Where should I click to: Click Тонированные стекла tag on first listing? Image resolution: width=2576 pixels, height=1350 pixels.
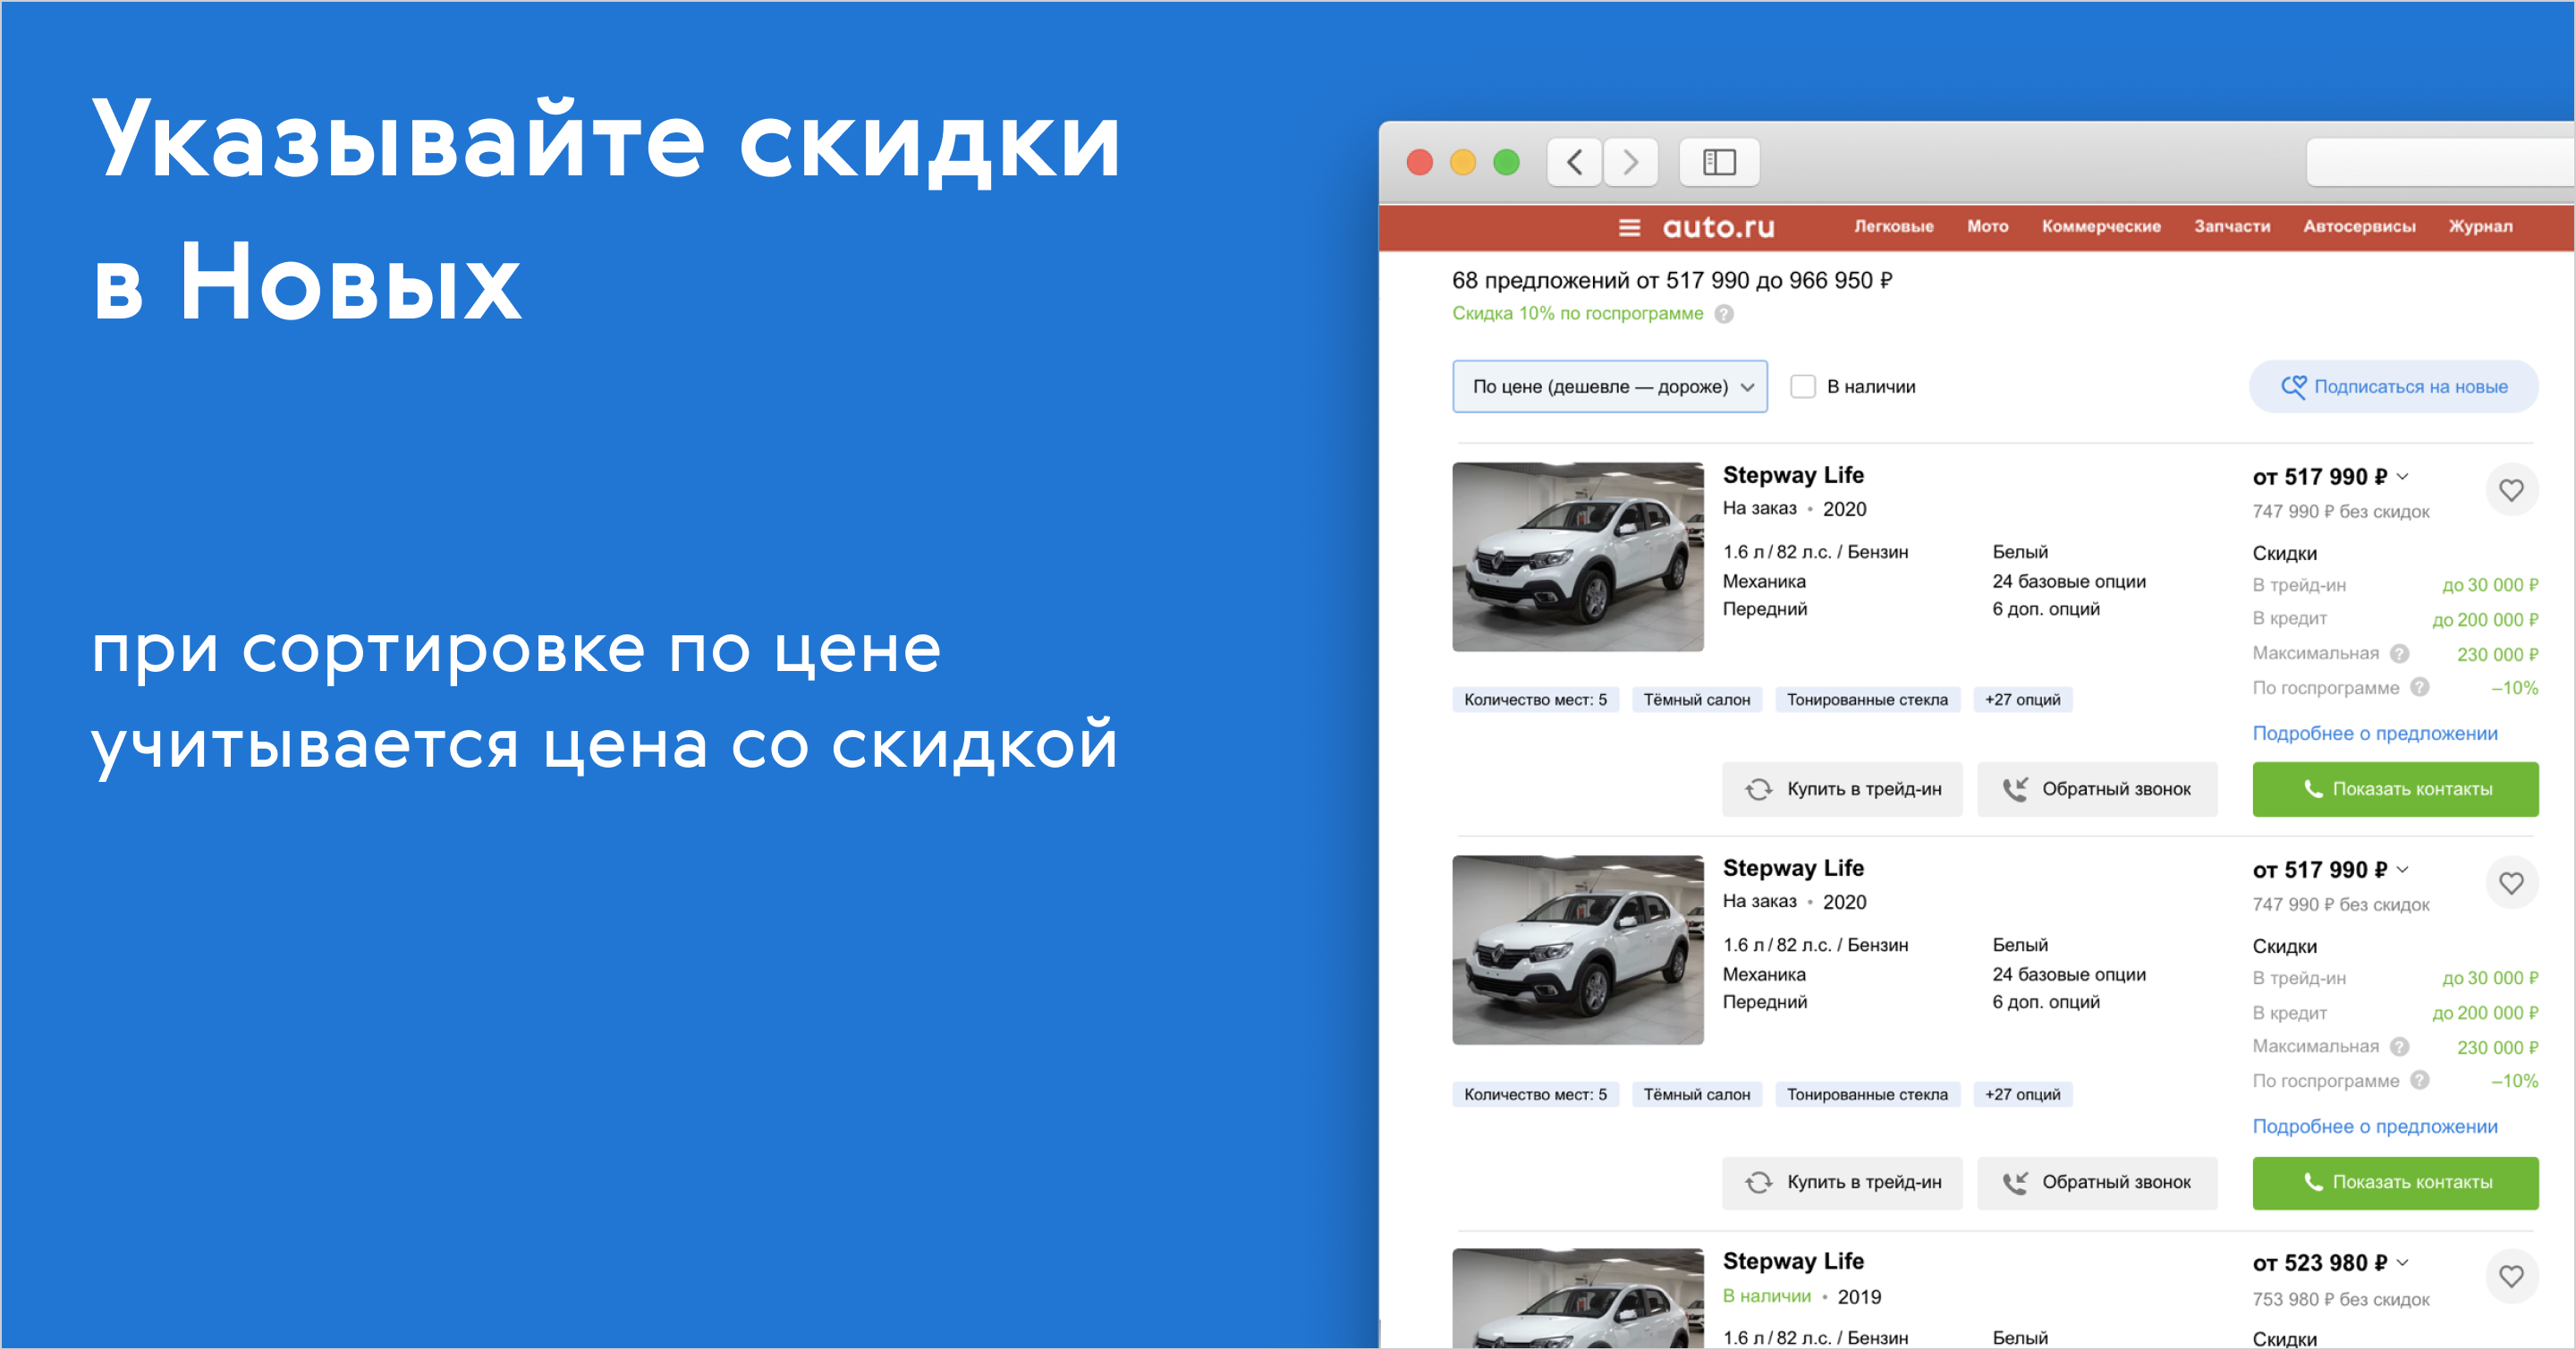tap(1867, 700)
